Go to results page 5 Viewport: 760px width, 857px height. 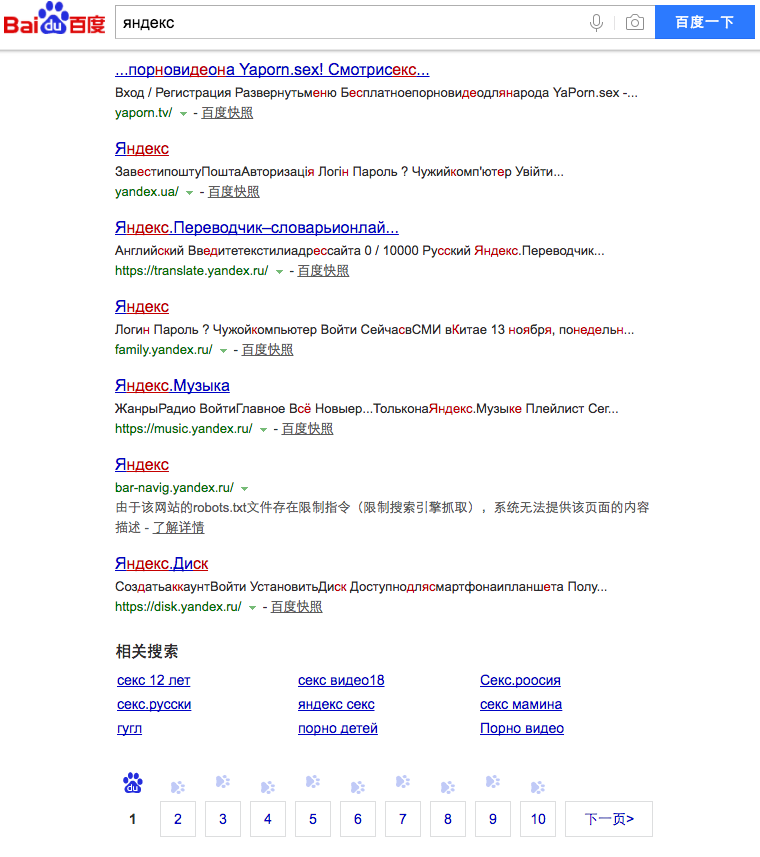(313, 819)
